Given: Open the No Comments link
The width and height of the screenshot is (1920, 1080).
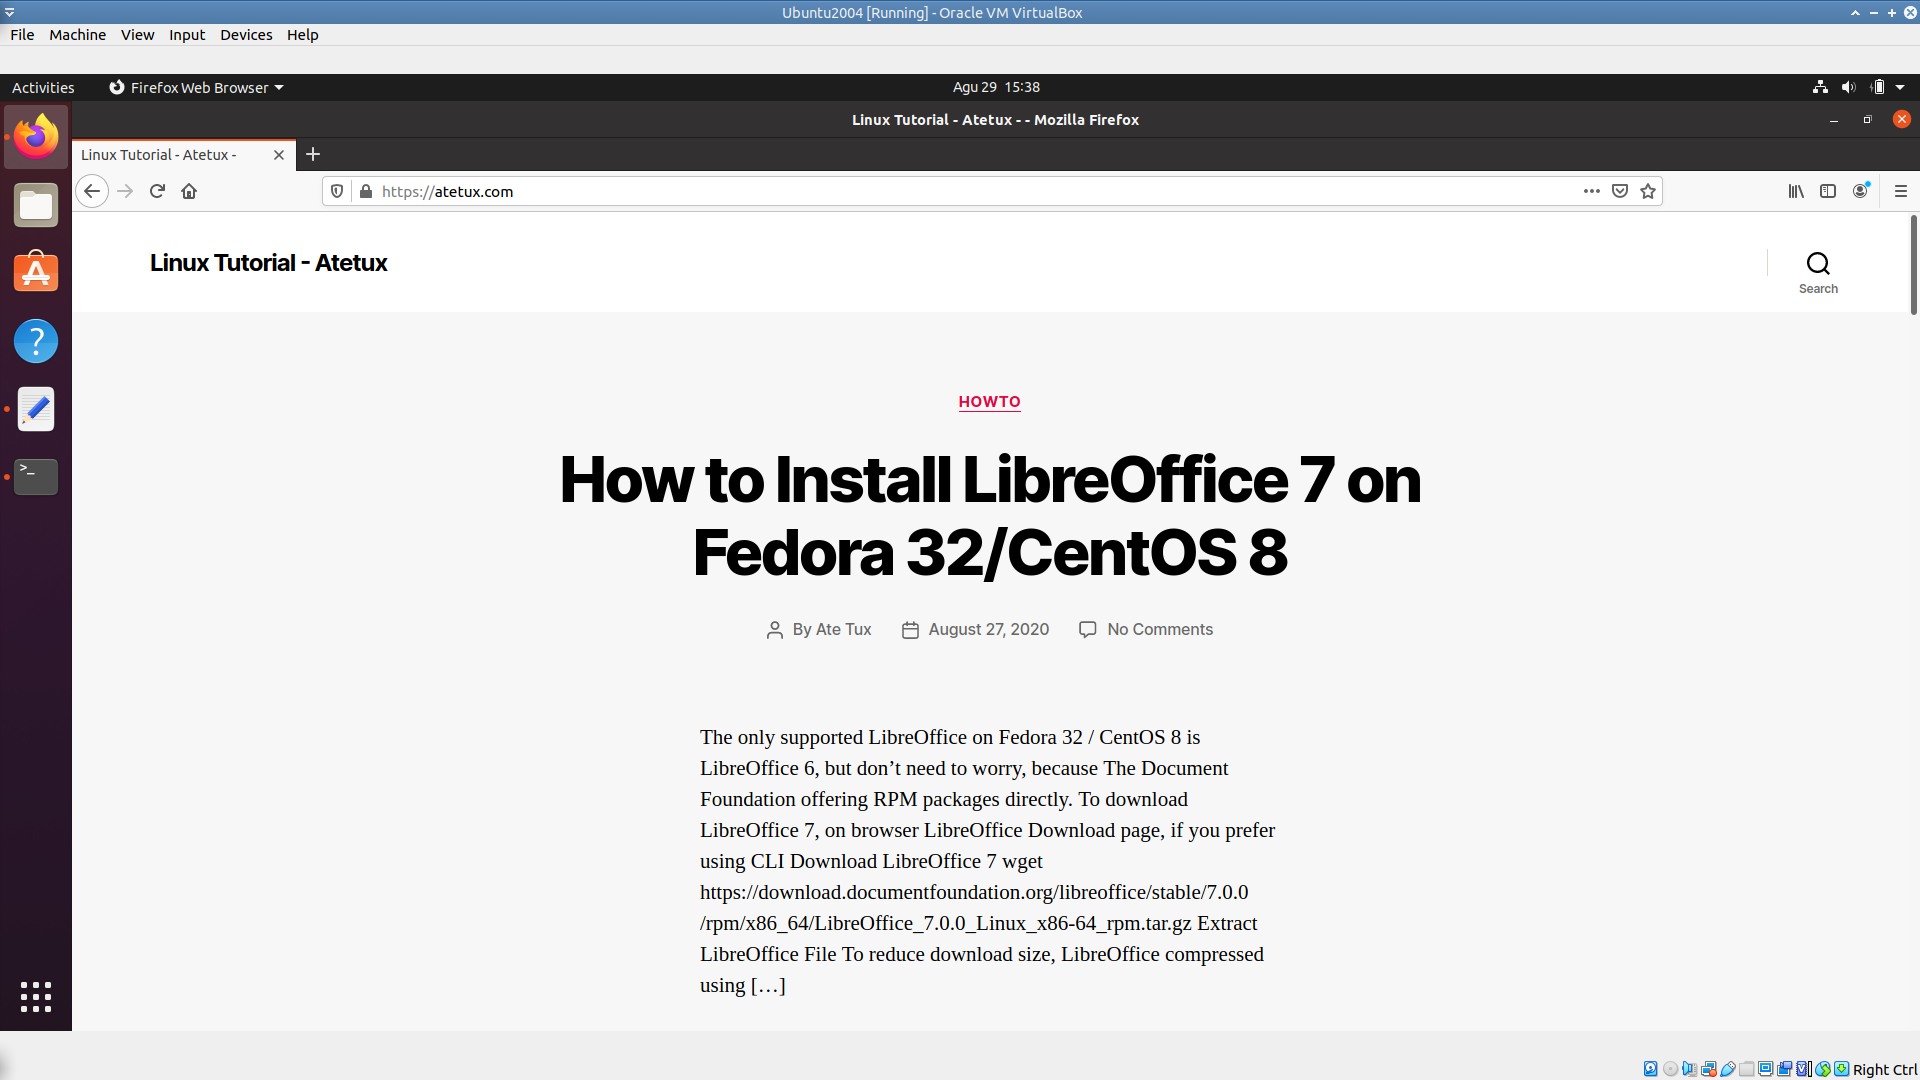Looking at the screenshot, I should [x=1160, y=629].
